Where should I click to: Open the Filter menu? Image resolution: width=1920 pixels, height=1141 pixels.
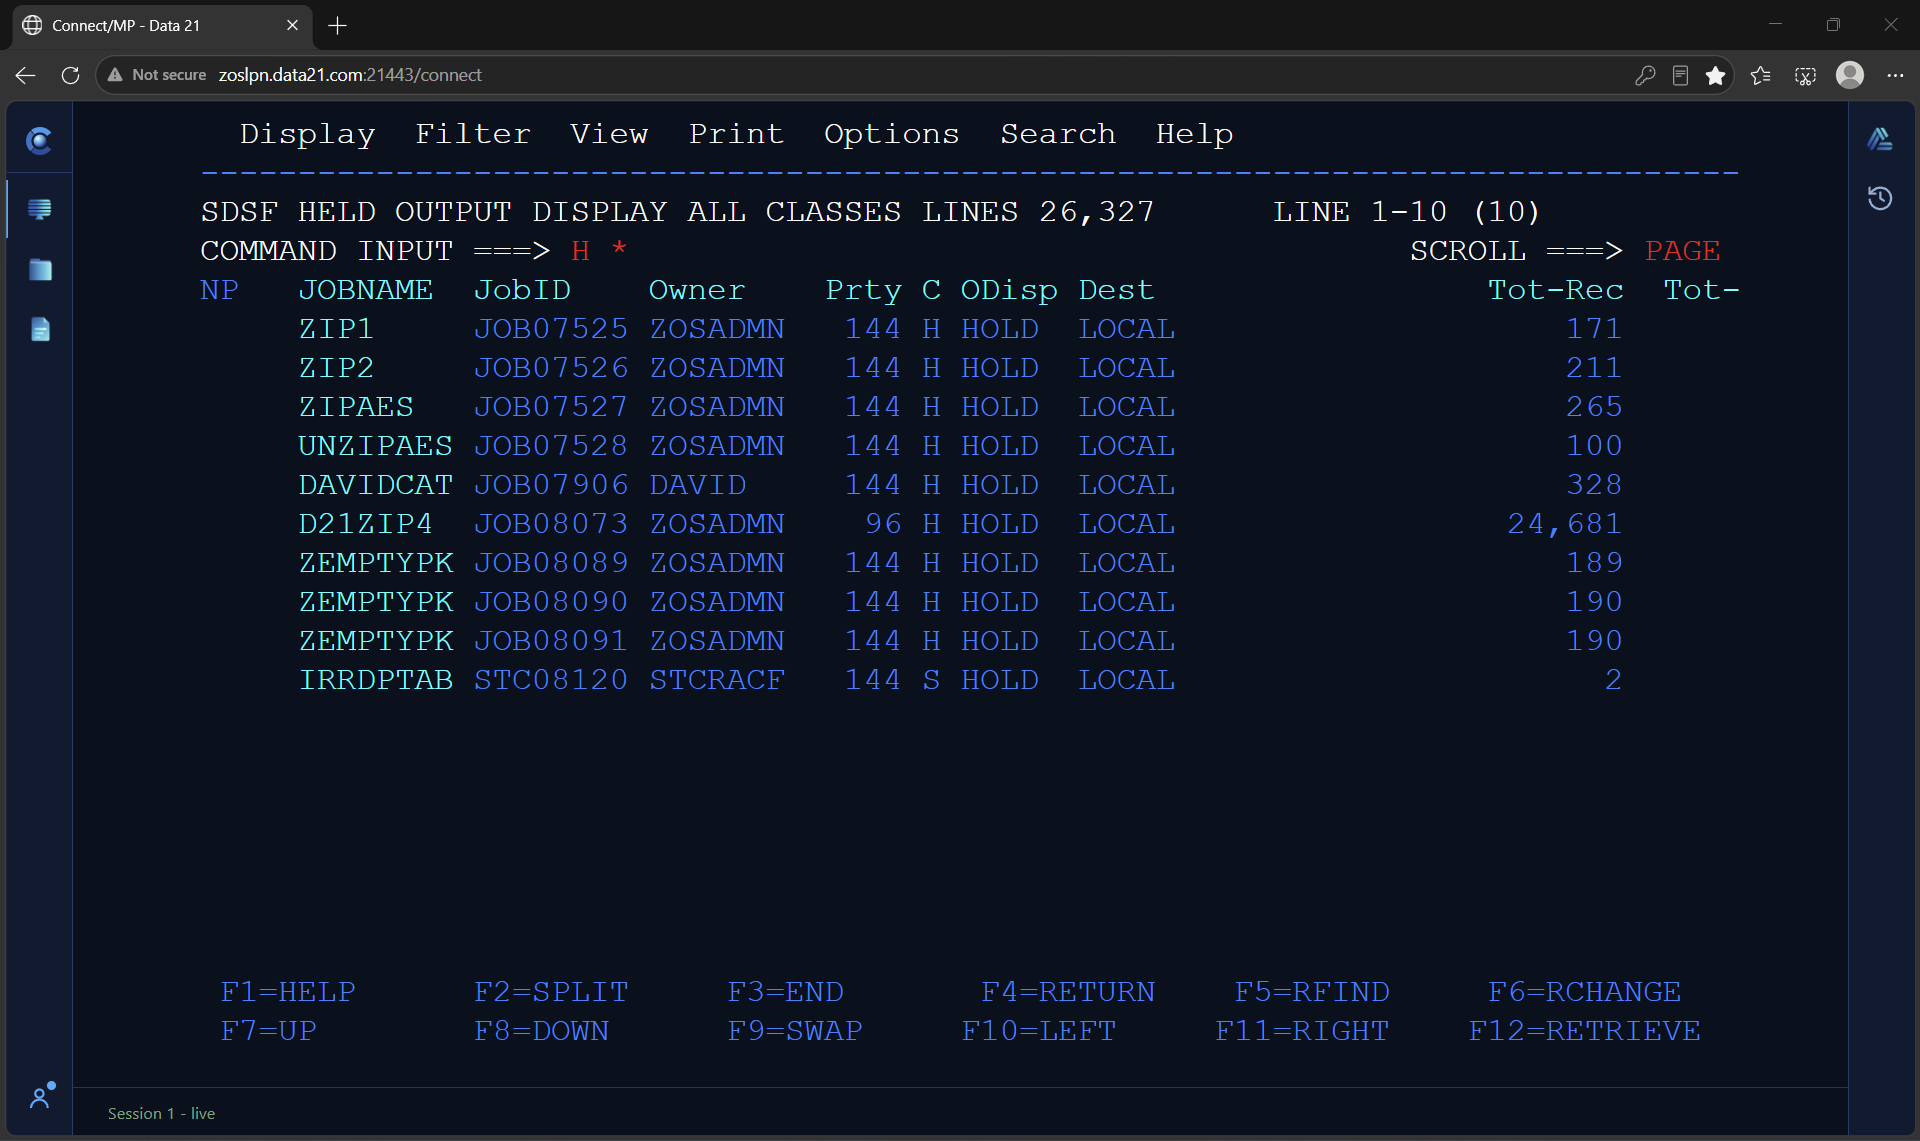473,134
